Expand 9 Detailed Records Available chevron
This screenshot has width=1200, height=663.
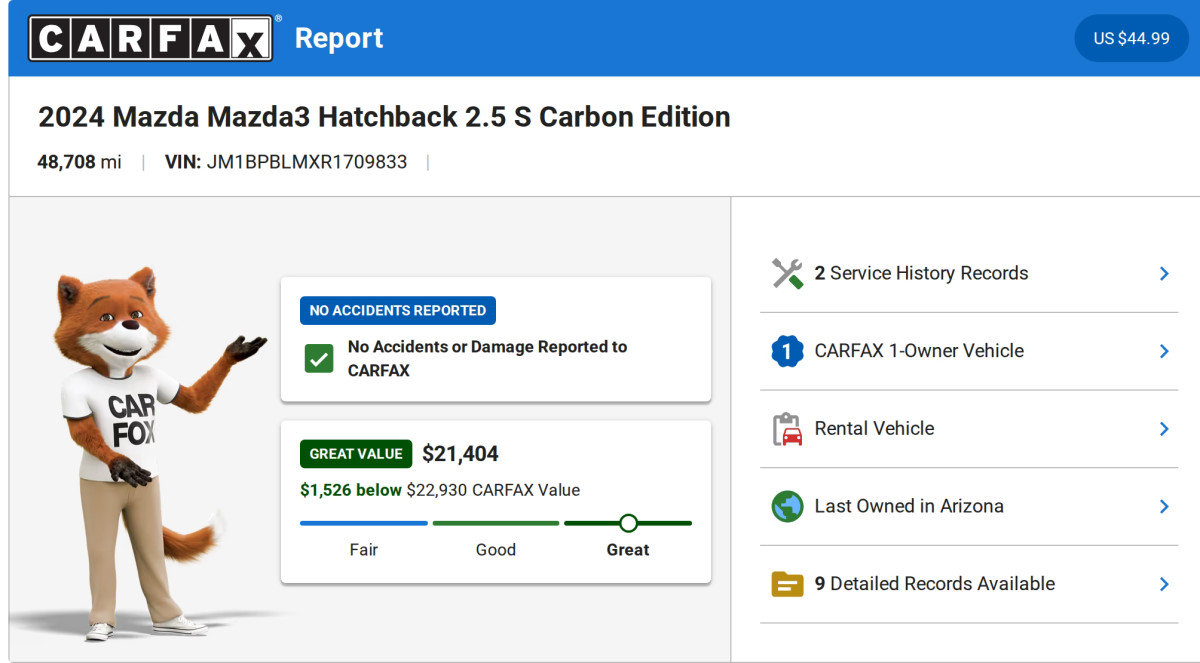coord(1164,584)
